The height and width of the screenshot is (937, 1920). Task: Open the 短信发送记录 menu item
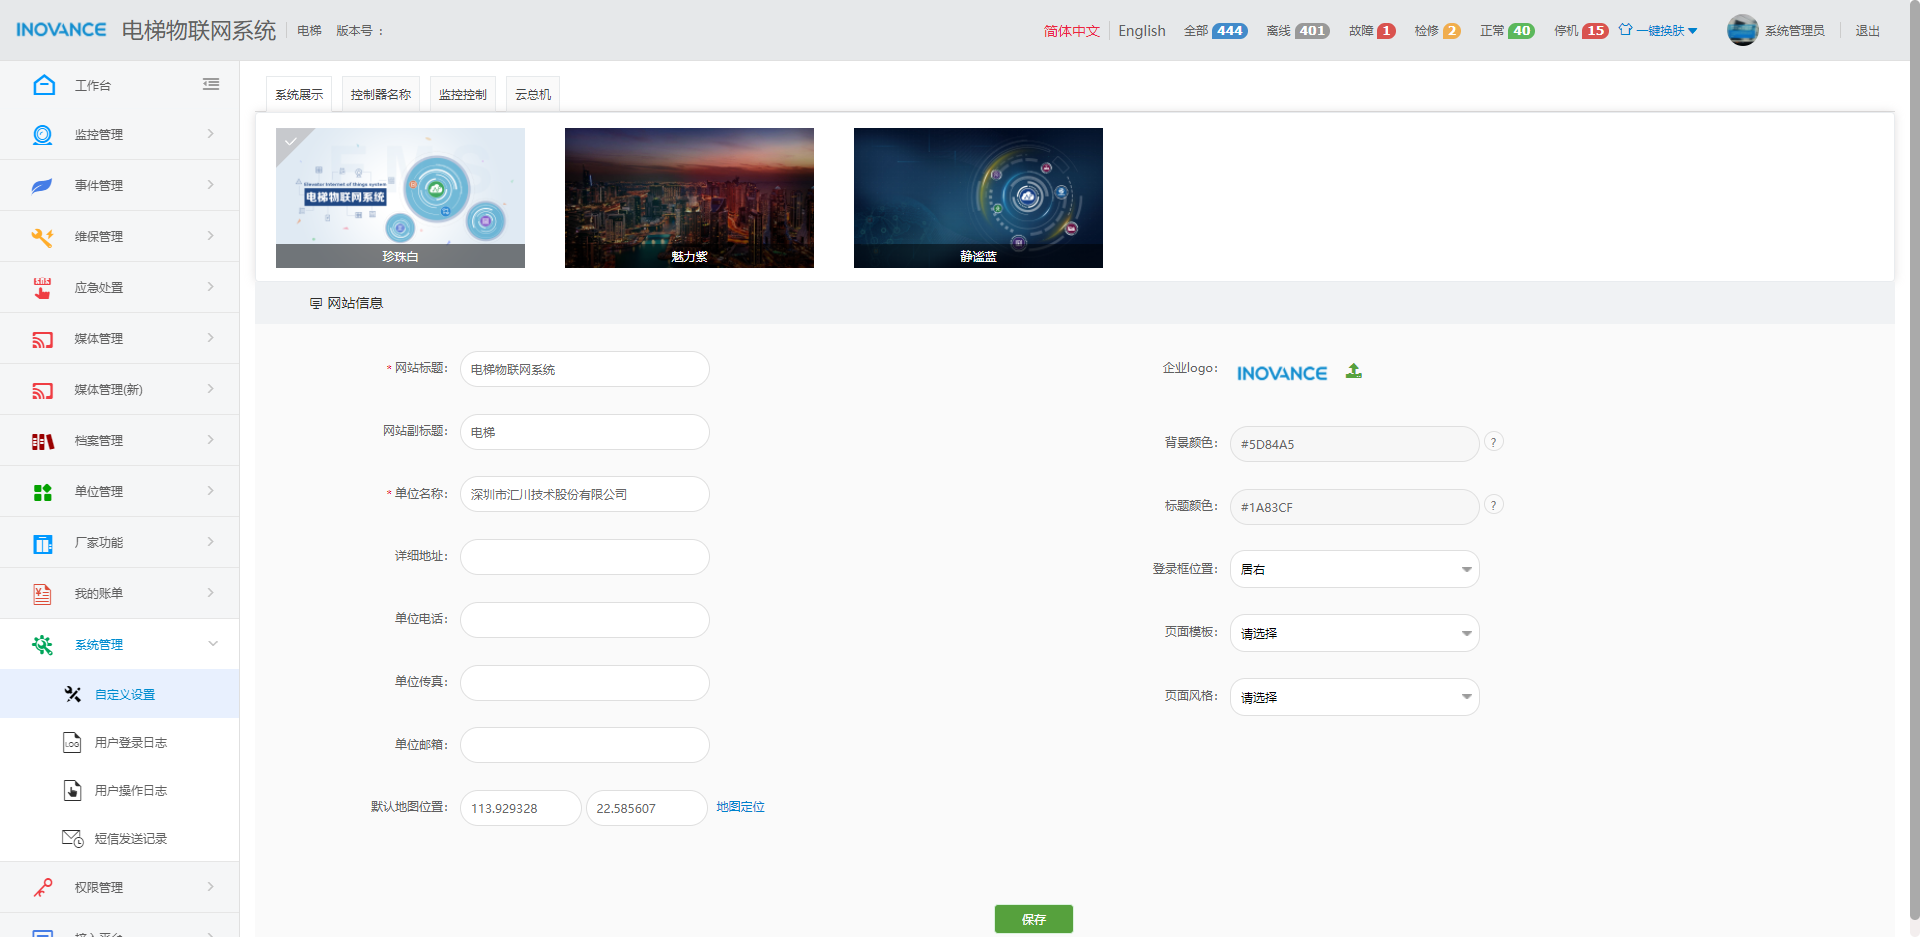click(120, 838)
